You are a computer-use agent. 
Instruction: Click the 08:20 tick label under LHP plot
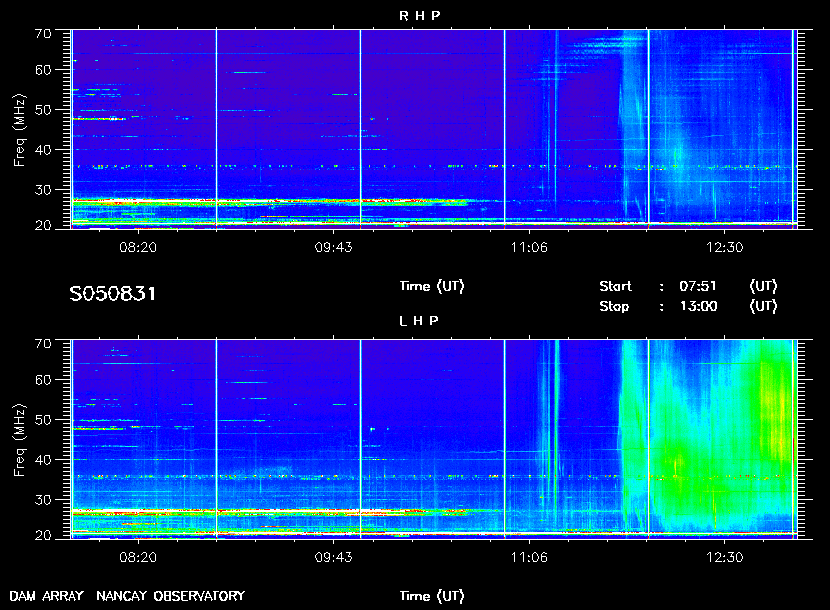[138, 558]
